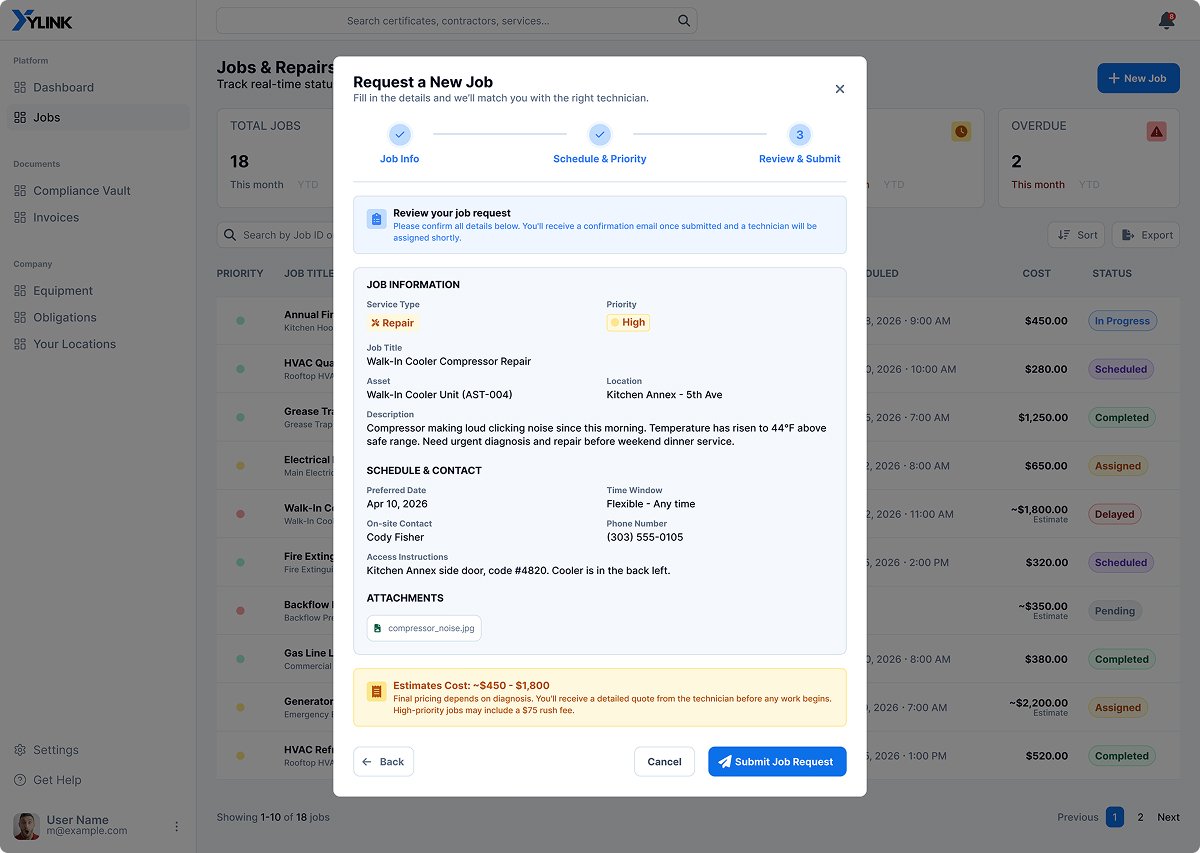1200x853 pixels.
Task: Open Your Locations in sidebar
Action: pos(98,344)
